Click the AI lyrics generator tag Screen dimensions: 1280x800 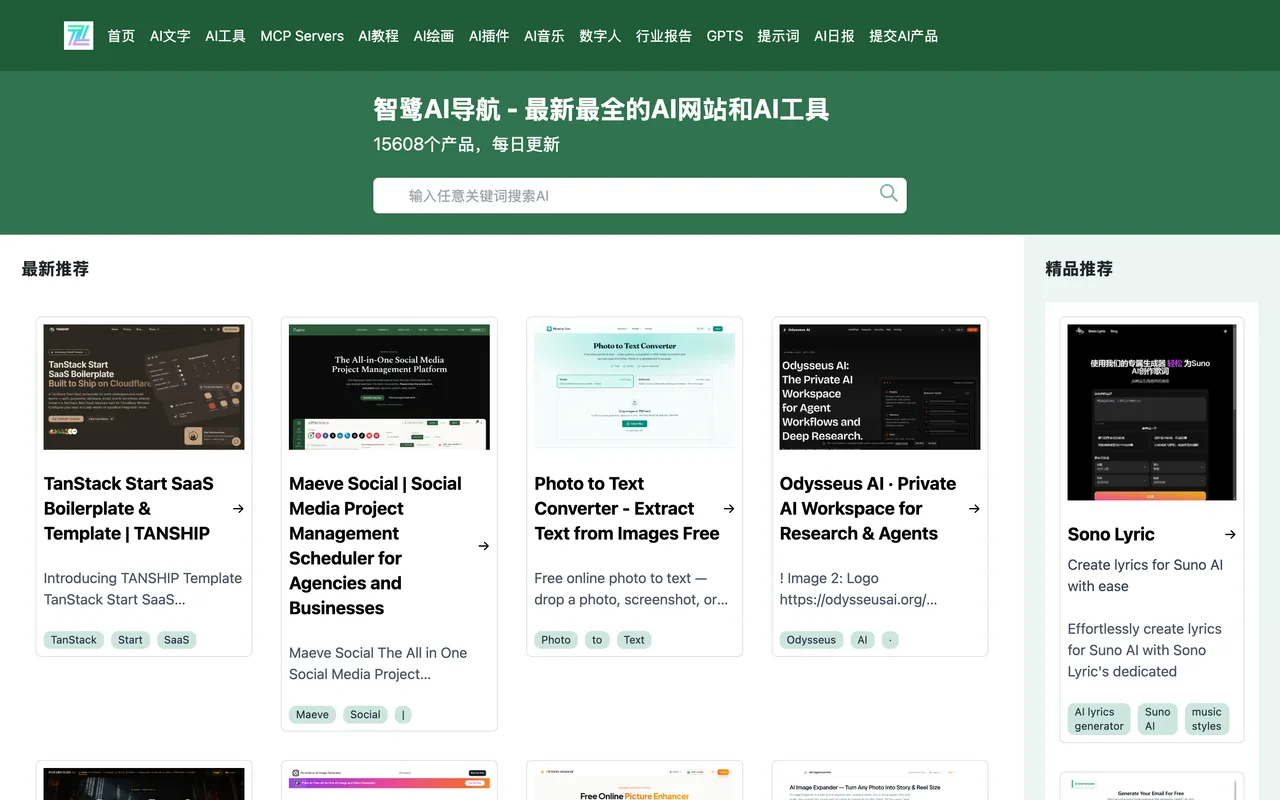tap(1099, 719)
